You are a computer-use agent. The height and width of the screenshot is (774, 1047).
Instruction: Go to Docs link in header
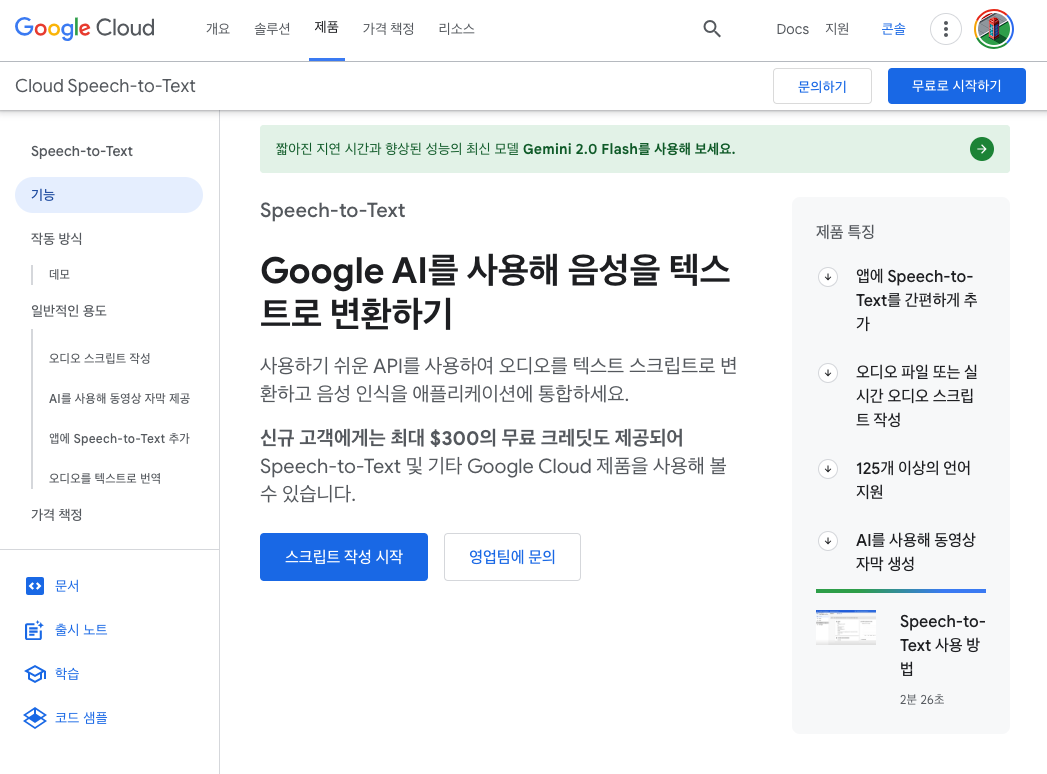tap(793, 29)
